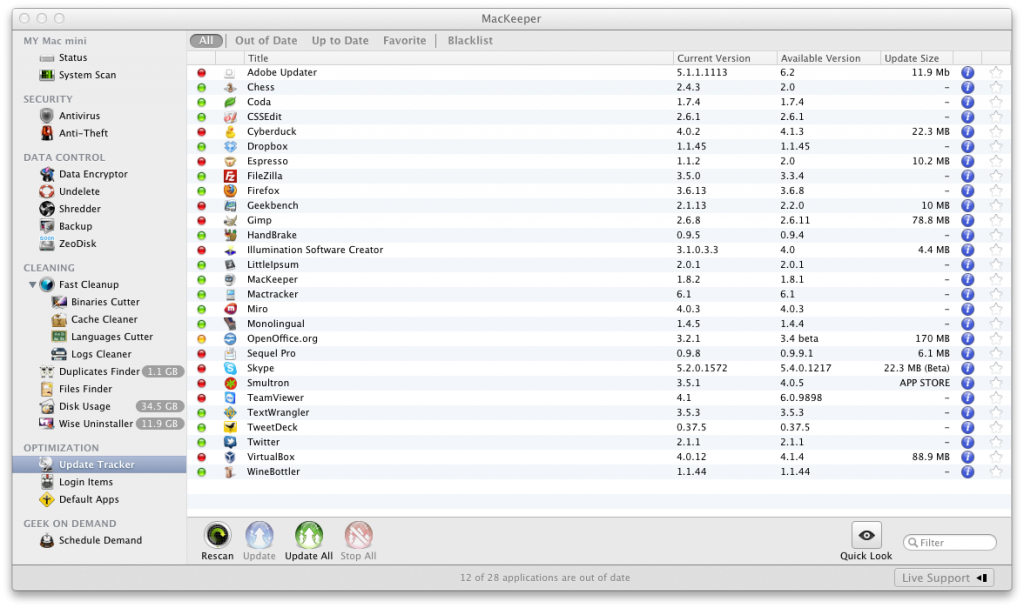The height and width of the screenshot is (608, 1024).
Task: Click the Default Apps icon
Action: point(46,500)
